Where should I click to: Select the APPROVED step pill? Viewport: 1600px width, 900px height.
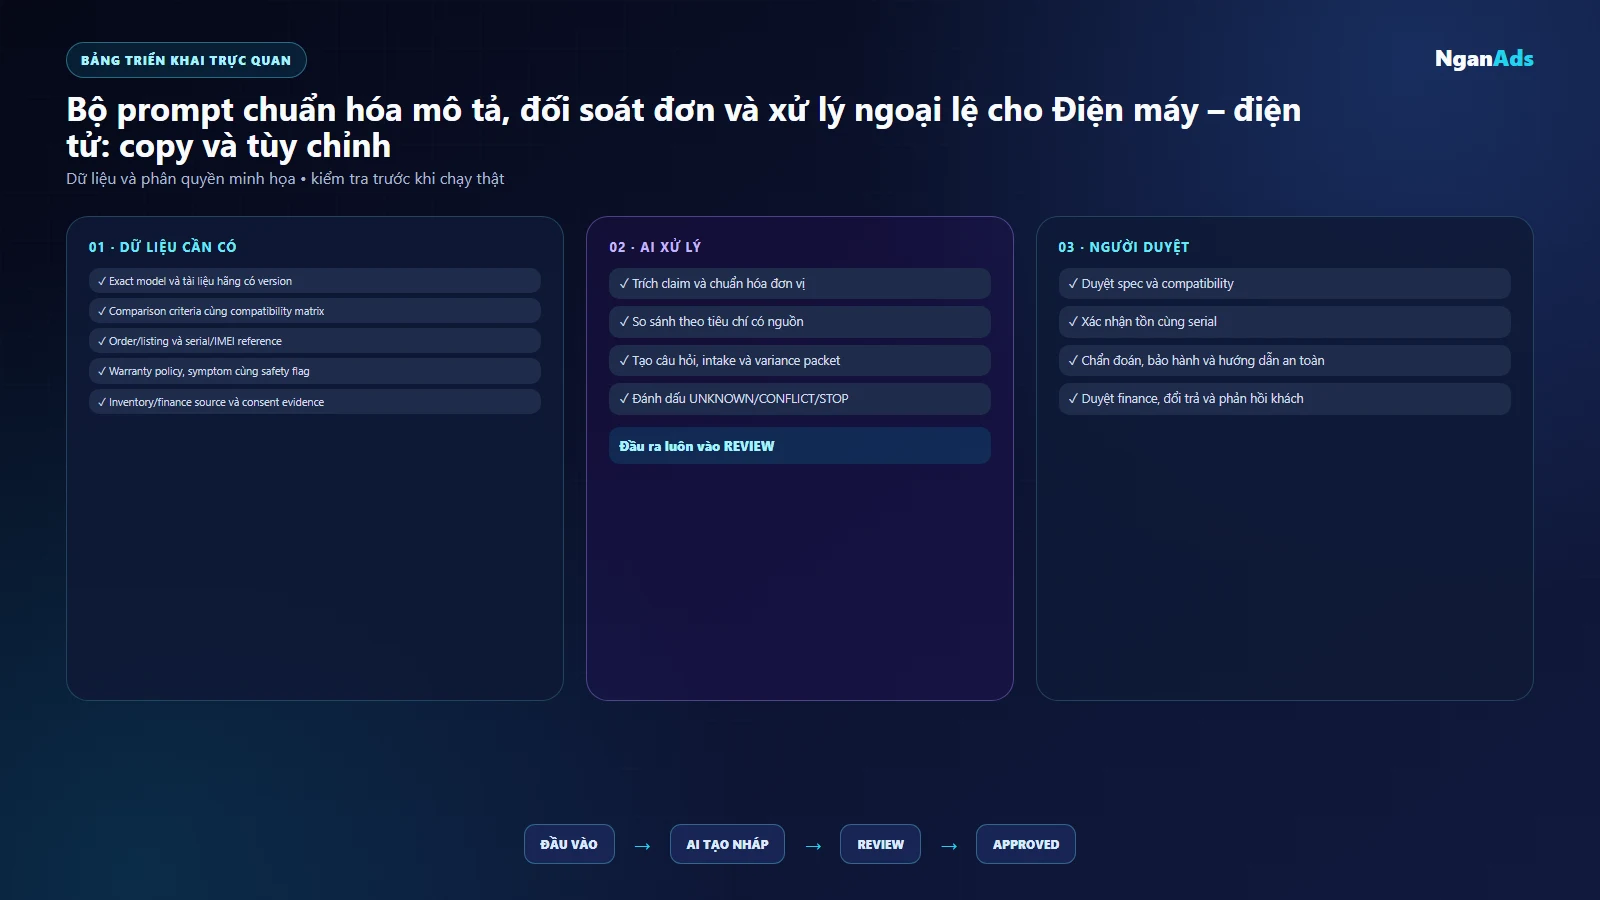[x=1025, y=844]
